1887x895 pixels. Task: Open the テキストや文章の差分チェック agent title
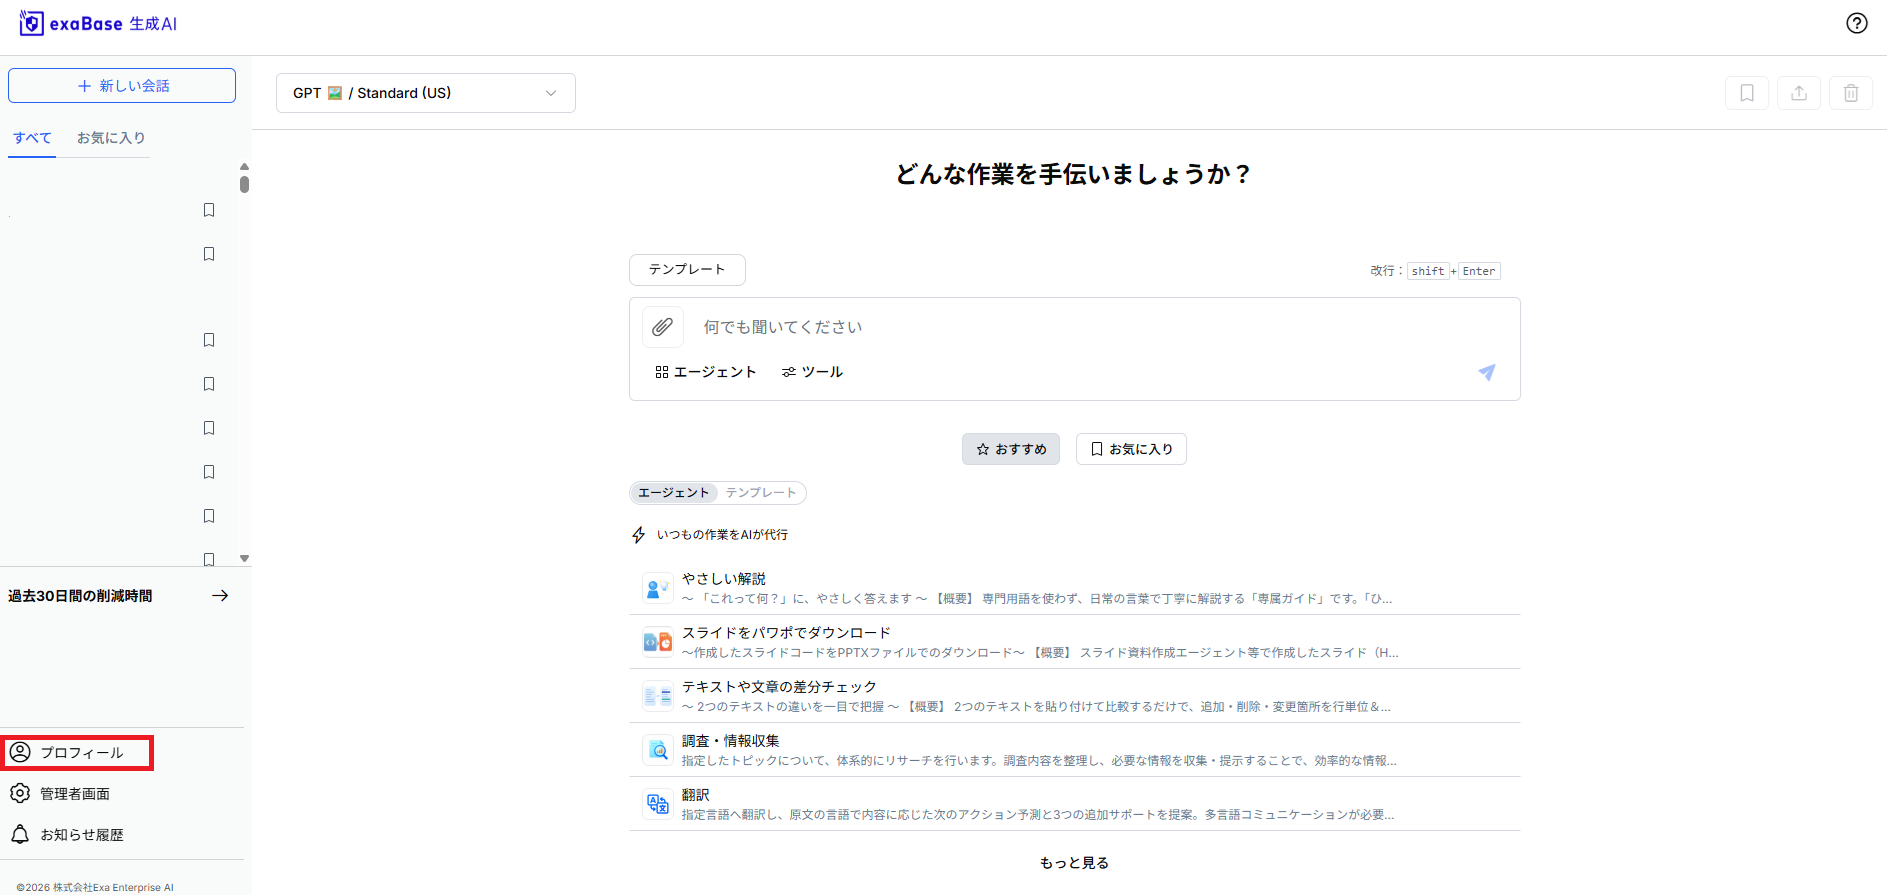(x=779, y=687)
